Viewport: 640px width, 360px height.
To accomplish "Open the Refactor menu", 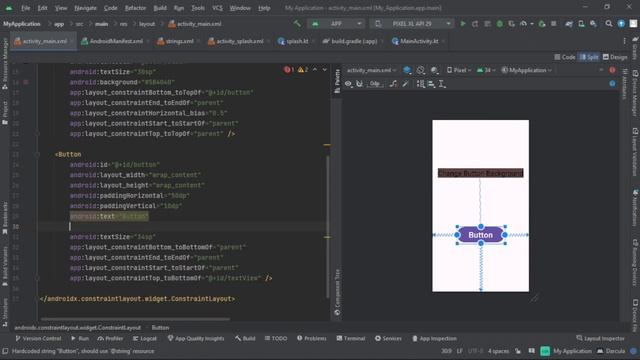I will 135,8.
